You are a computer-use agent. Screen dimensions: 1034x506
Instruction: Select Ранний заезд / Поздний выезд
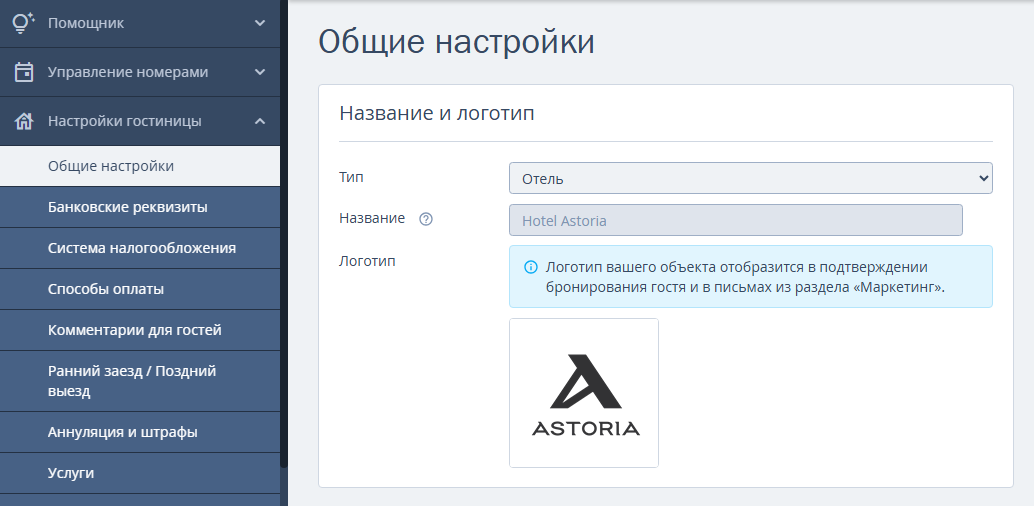click(132, 381)
